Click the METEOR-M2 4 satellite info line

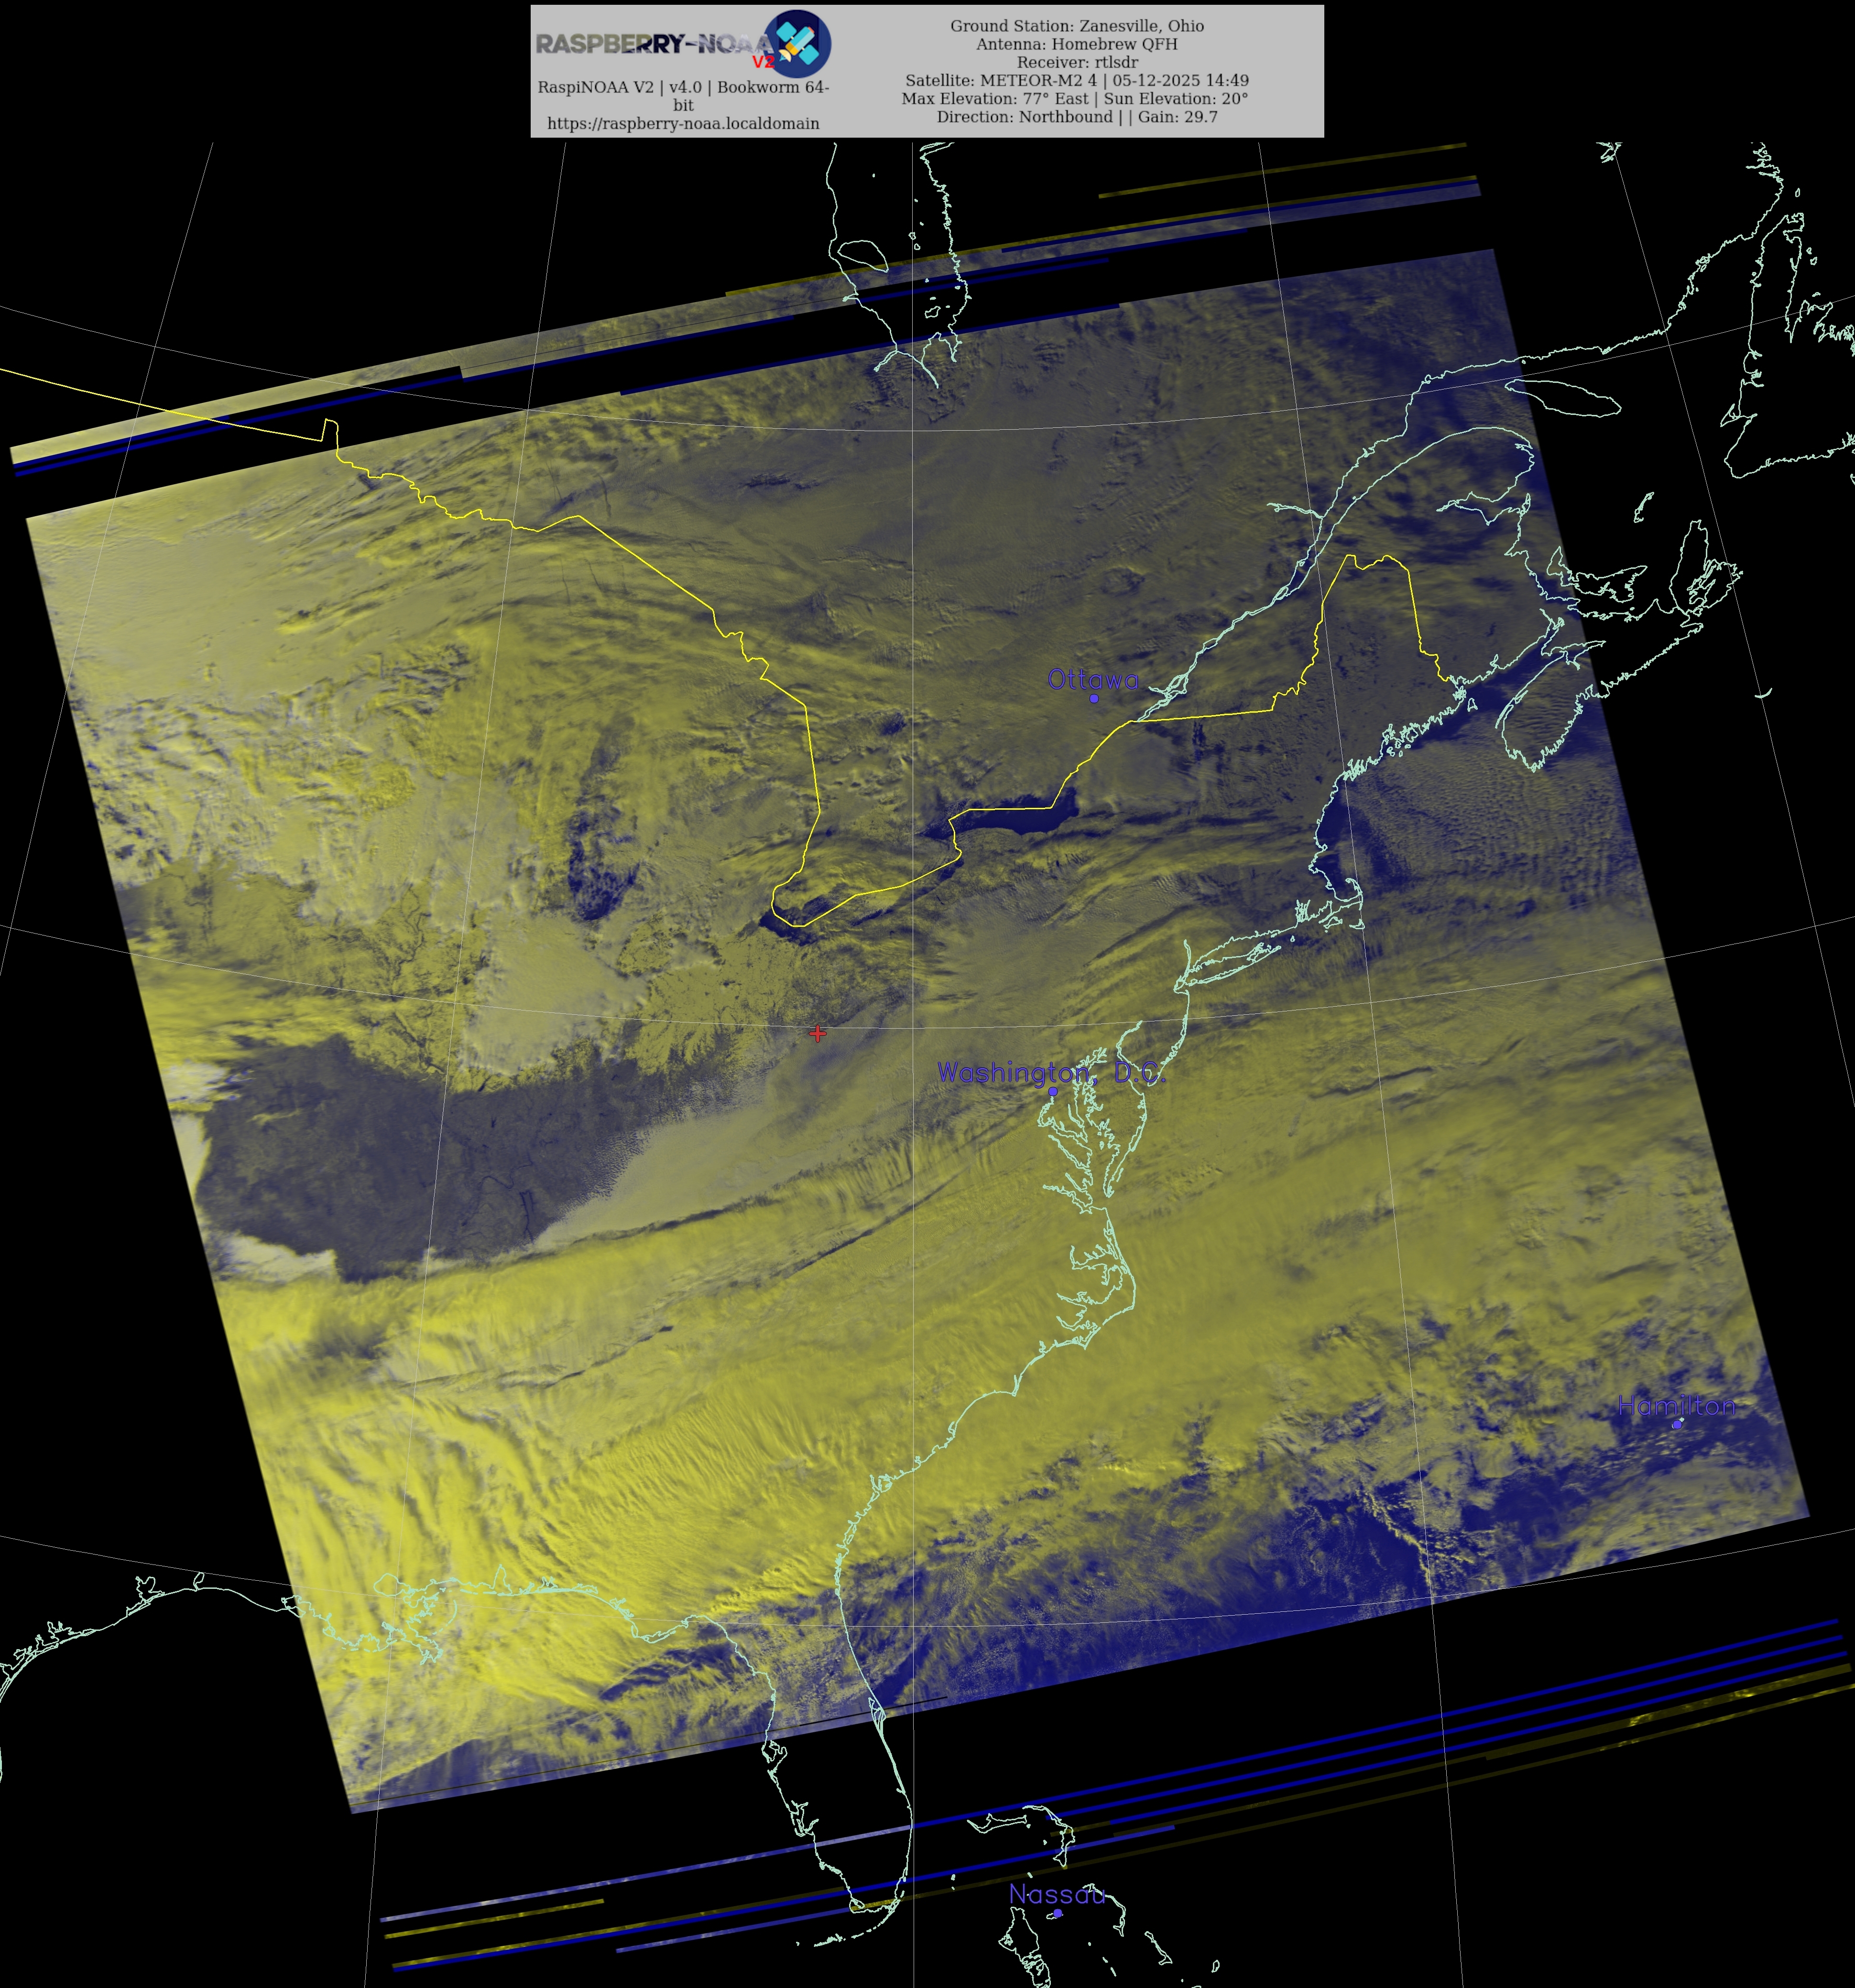click(1077, 80)
